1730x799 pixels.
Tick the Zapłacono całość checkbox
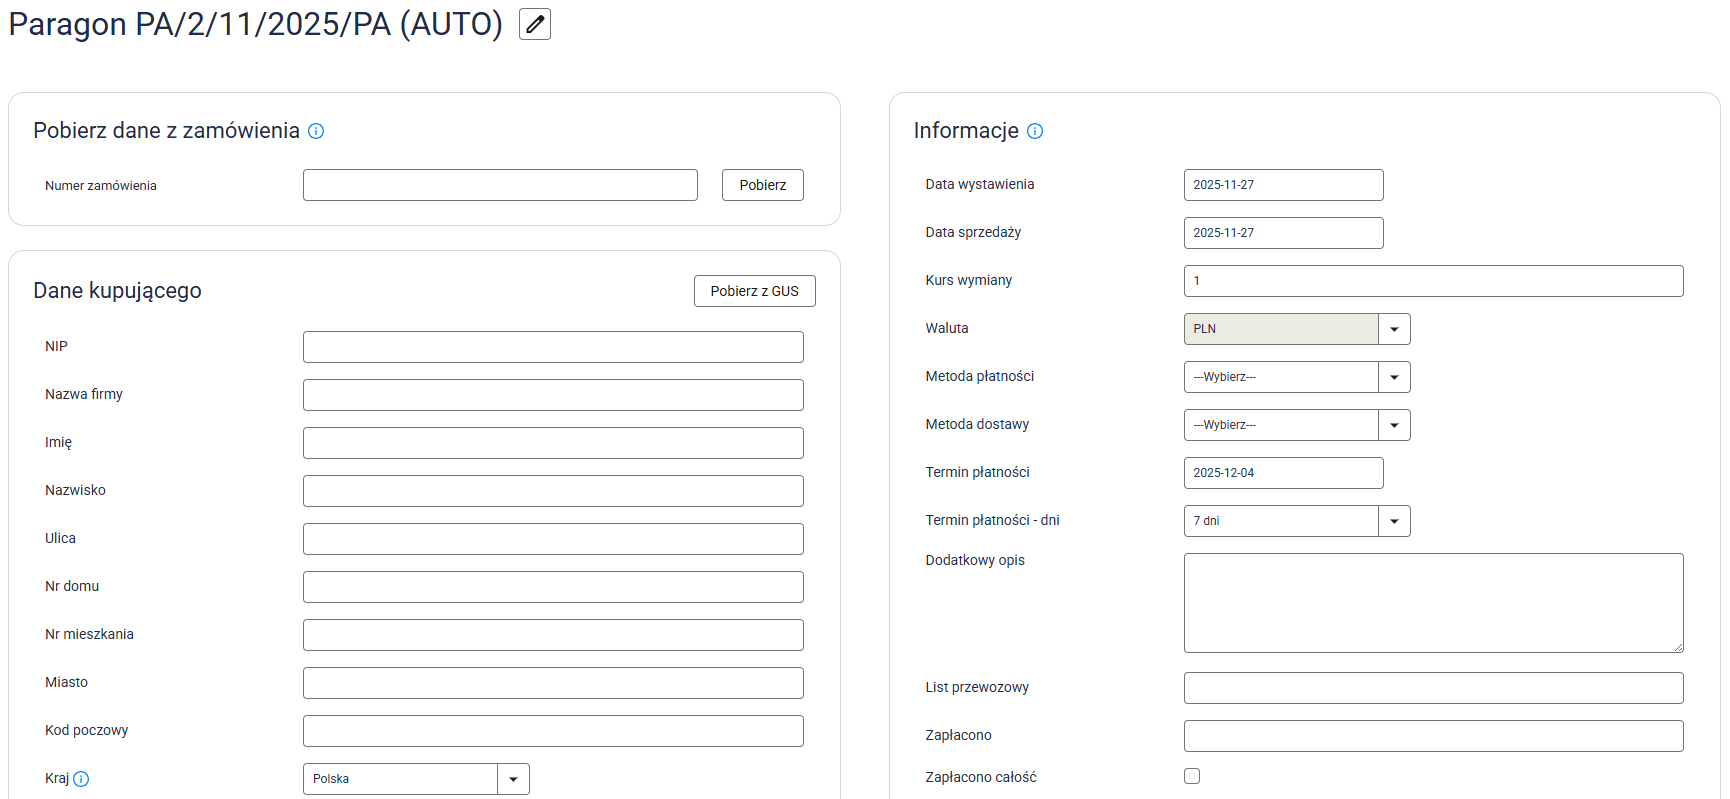[1192, 776]
